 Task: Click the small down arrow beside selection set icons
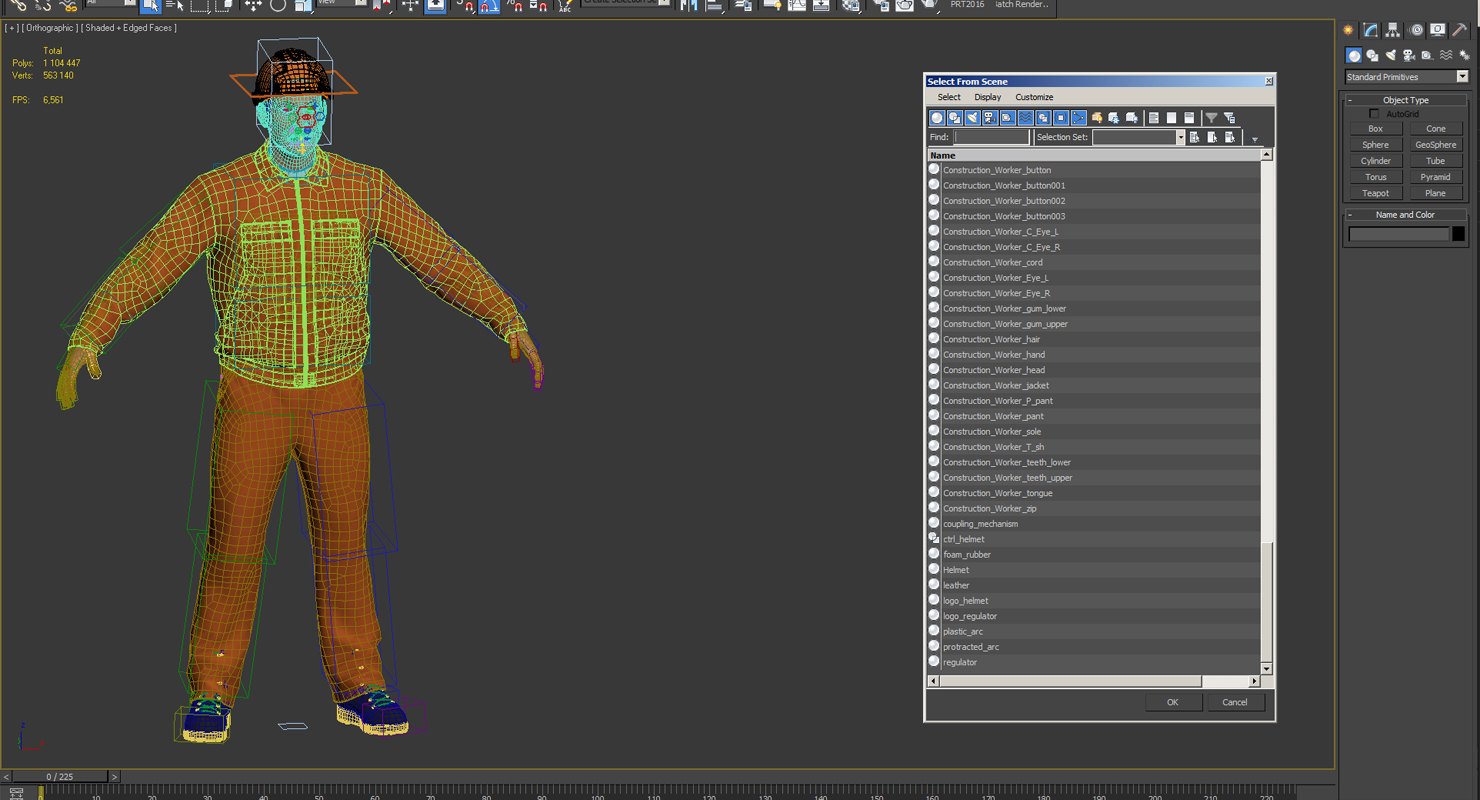point(1255,139)
